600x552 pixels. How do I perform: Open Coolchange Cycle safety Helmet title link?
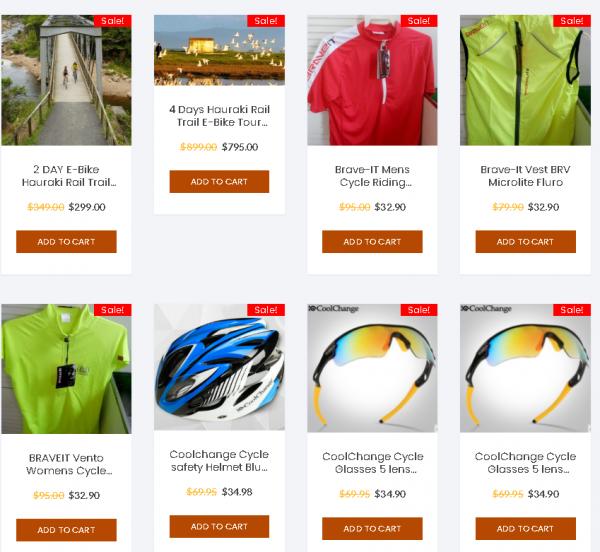pyautogui.click(x=219, y=461)
